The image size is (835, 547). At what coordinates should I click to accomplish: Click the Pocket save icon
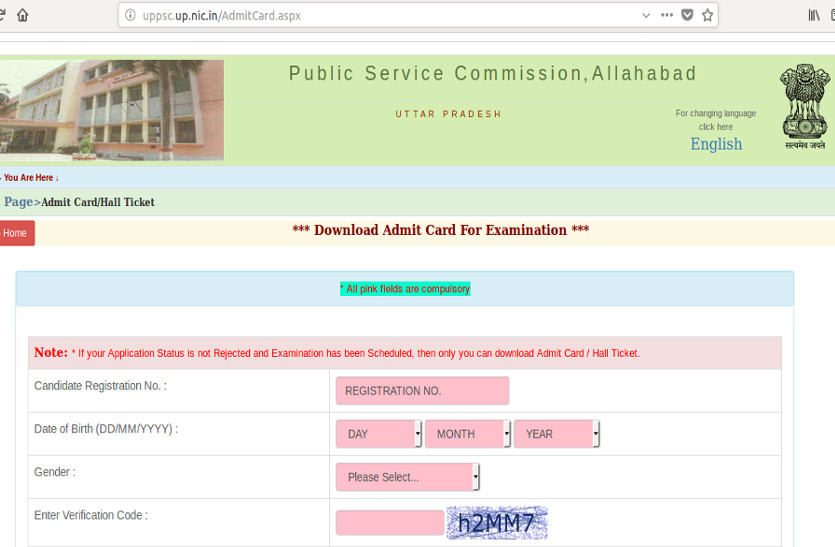click(687, 15)
